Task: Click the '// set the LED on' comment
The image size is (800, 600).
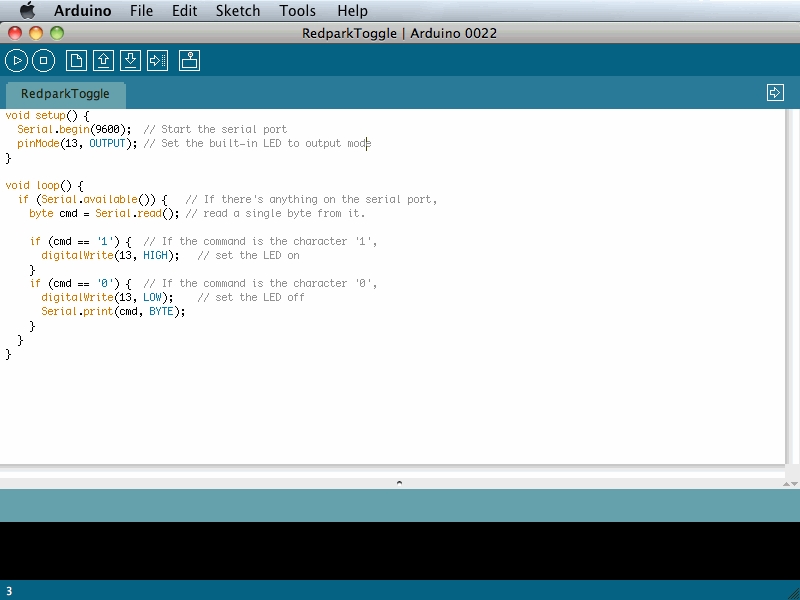Action: click(248, 256)
